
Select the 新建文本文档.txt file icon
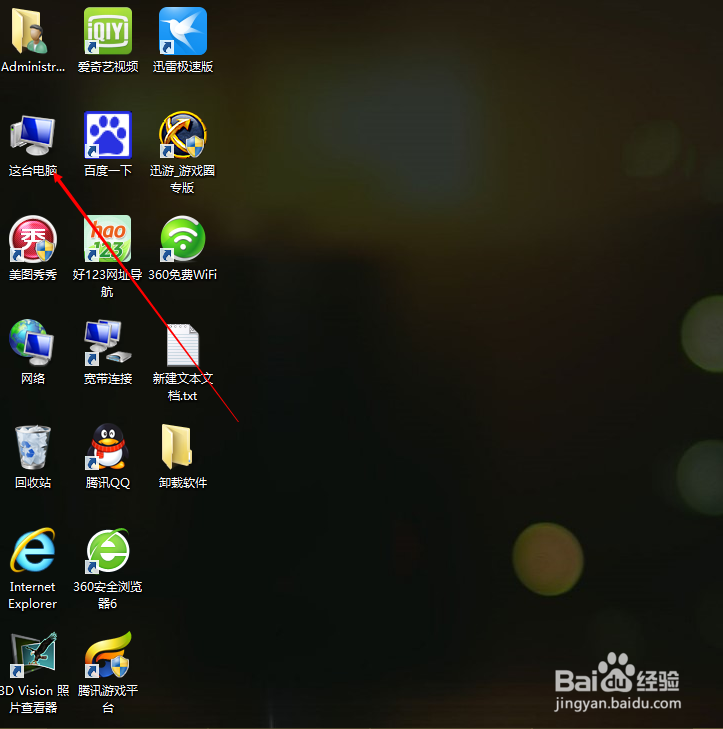(x=183, y=345)
